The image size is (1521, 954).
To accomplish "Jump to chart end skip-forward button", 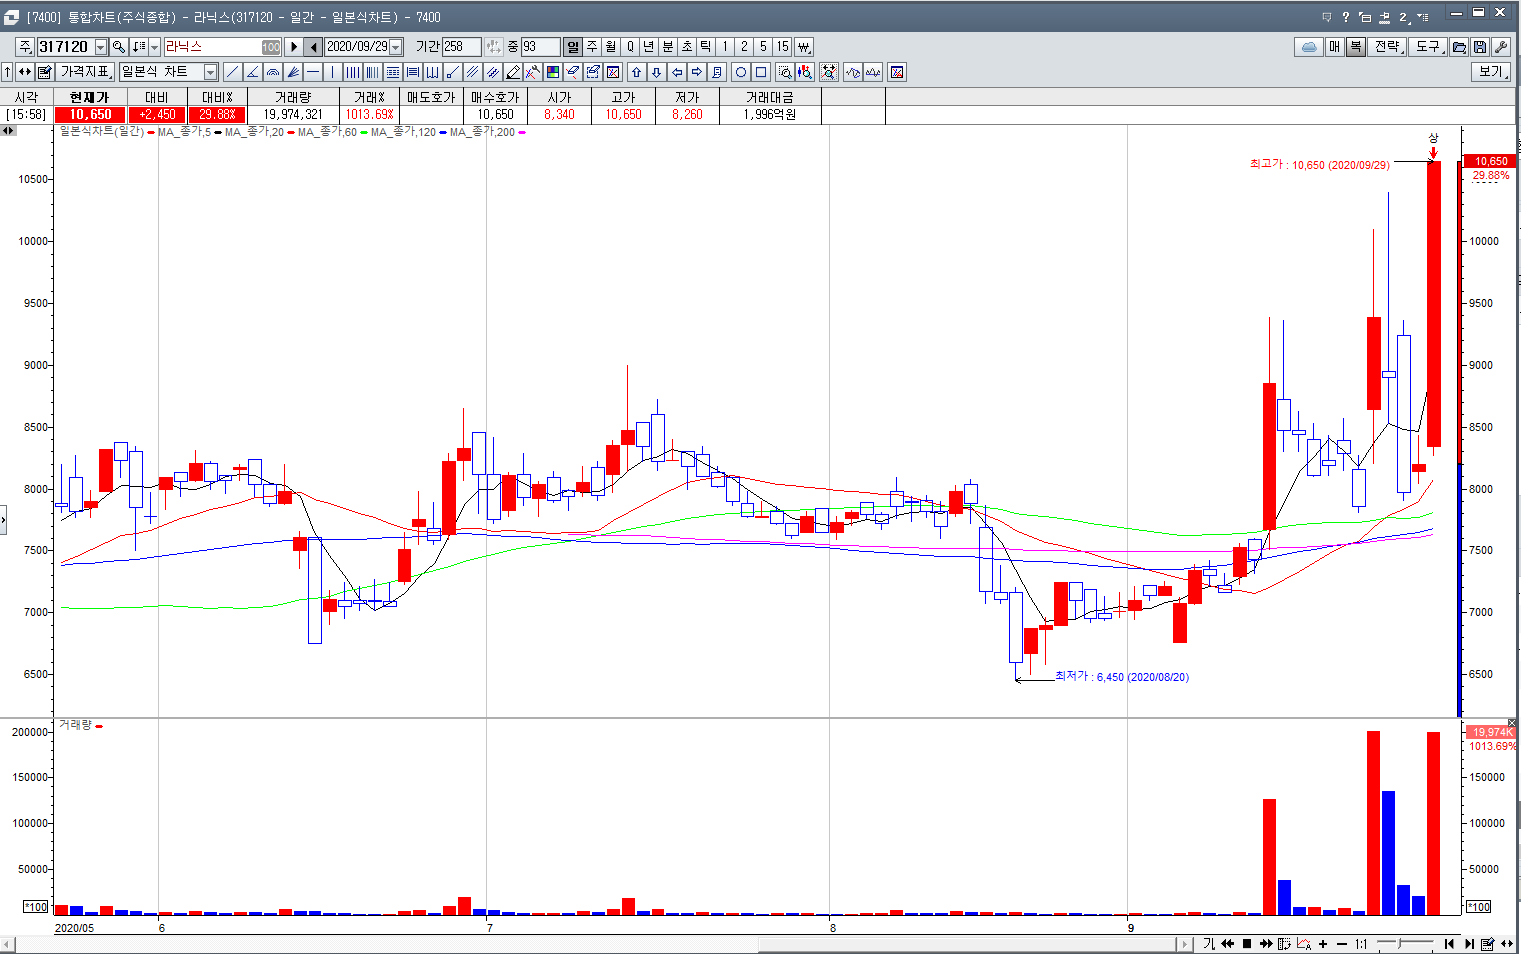I will pos(1469,944).
